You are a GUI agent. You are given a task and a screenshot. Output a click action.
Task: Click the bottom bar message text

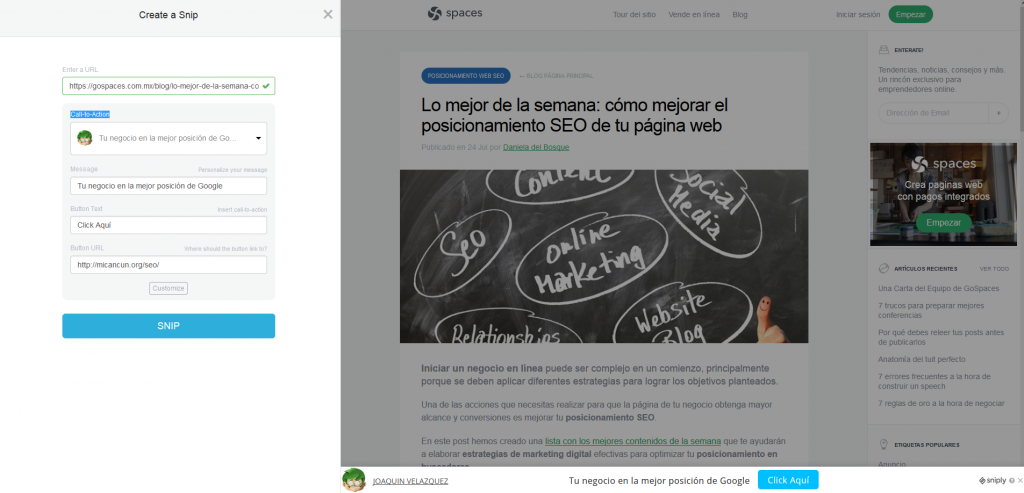click(659, 481)
